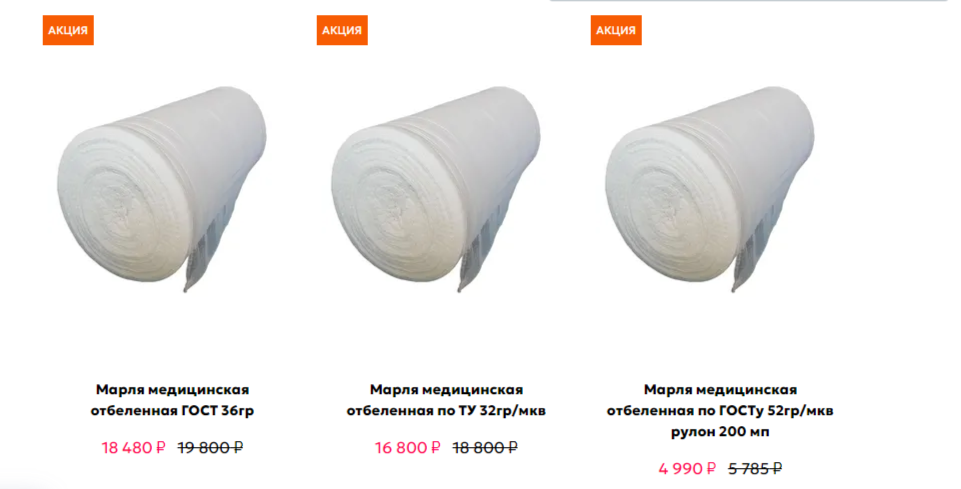Image resolution: width=961 pixels, height=489 pixels.
Task: Click the АКЦИЯ badge on the second product
Action: 342,30
